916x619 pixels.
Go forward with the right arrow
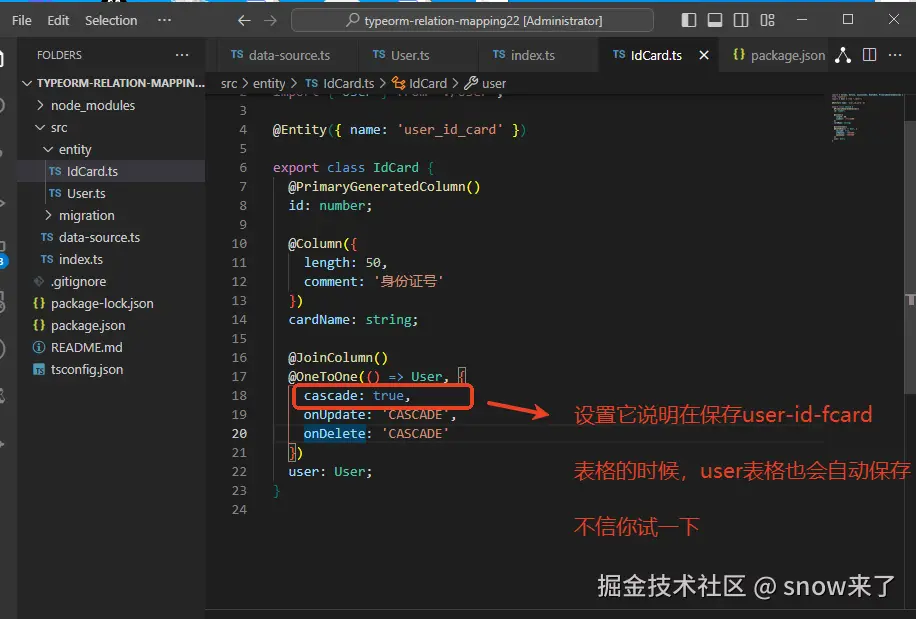click(x=270, y=20)
